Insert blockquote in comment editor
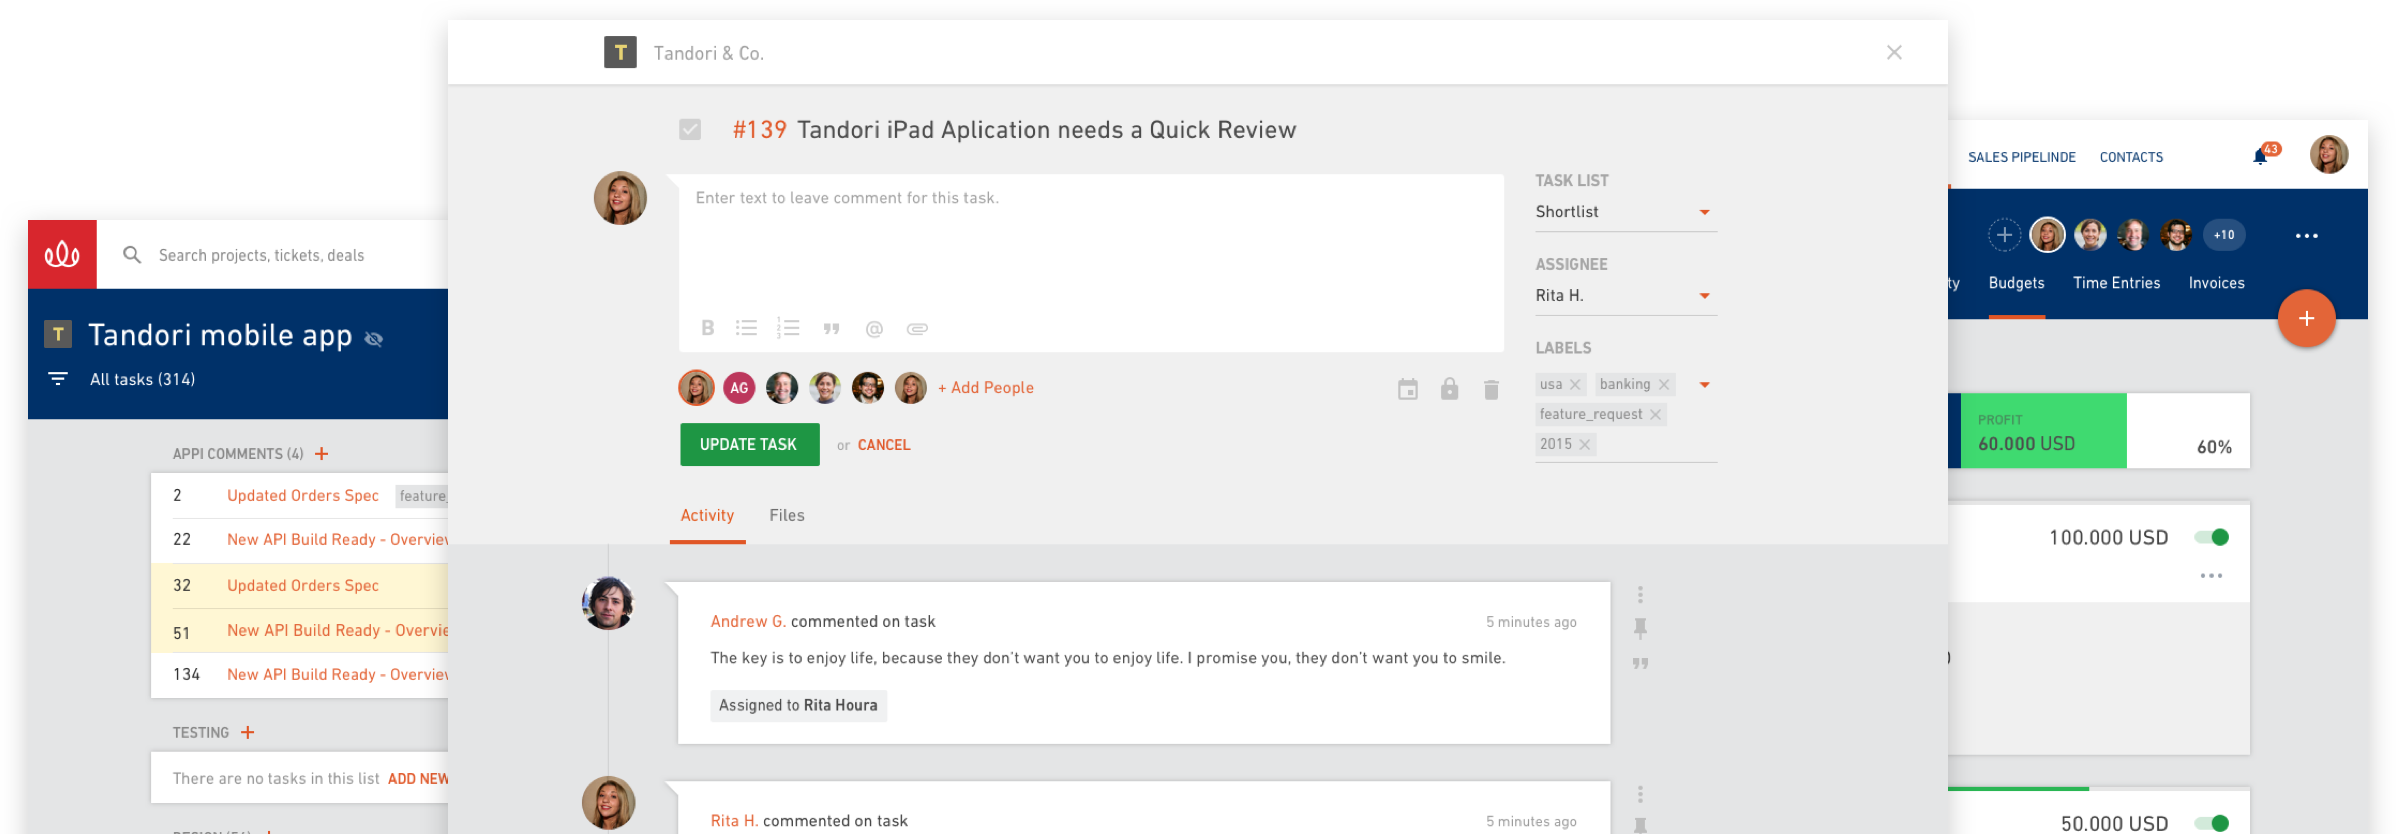Image resolution: width=2396 pixels, height=834 pixels. coord(831,329)
